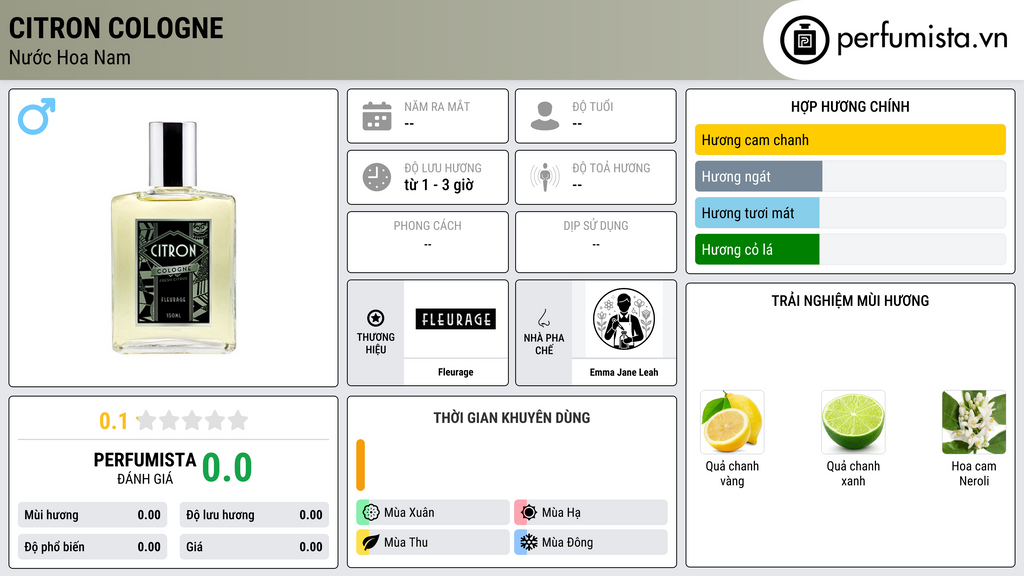Click the Hương cam chanh yellow bar

coord(850,140)
